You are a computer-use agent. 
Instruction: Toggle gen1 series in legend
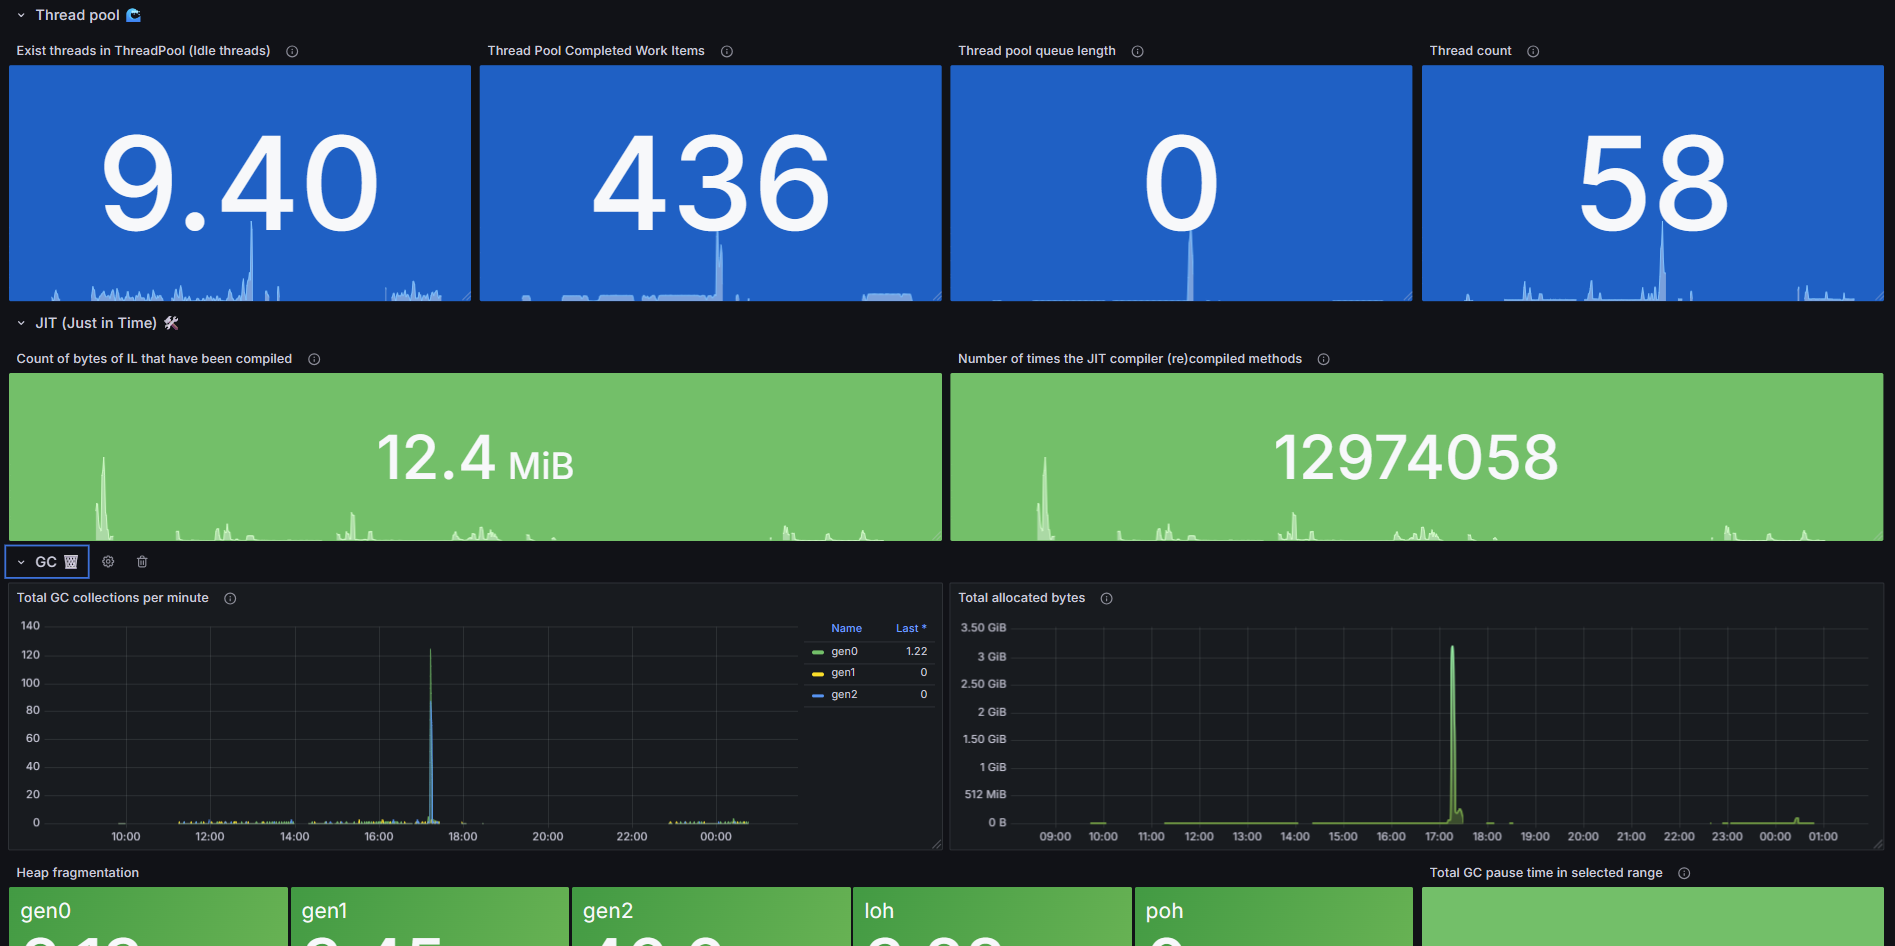click(843, 673)
